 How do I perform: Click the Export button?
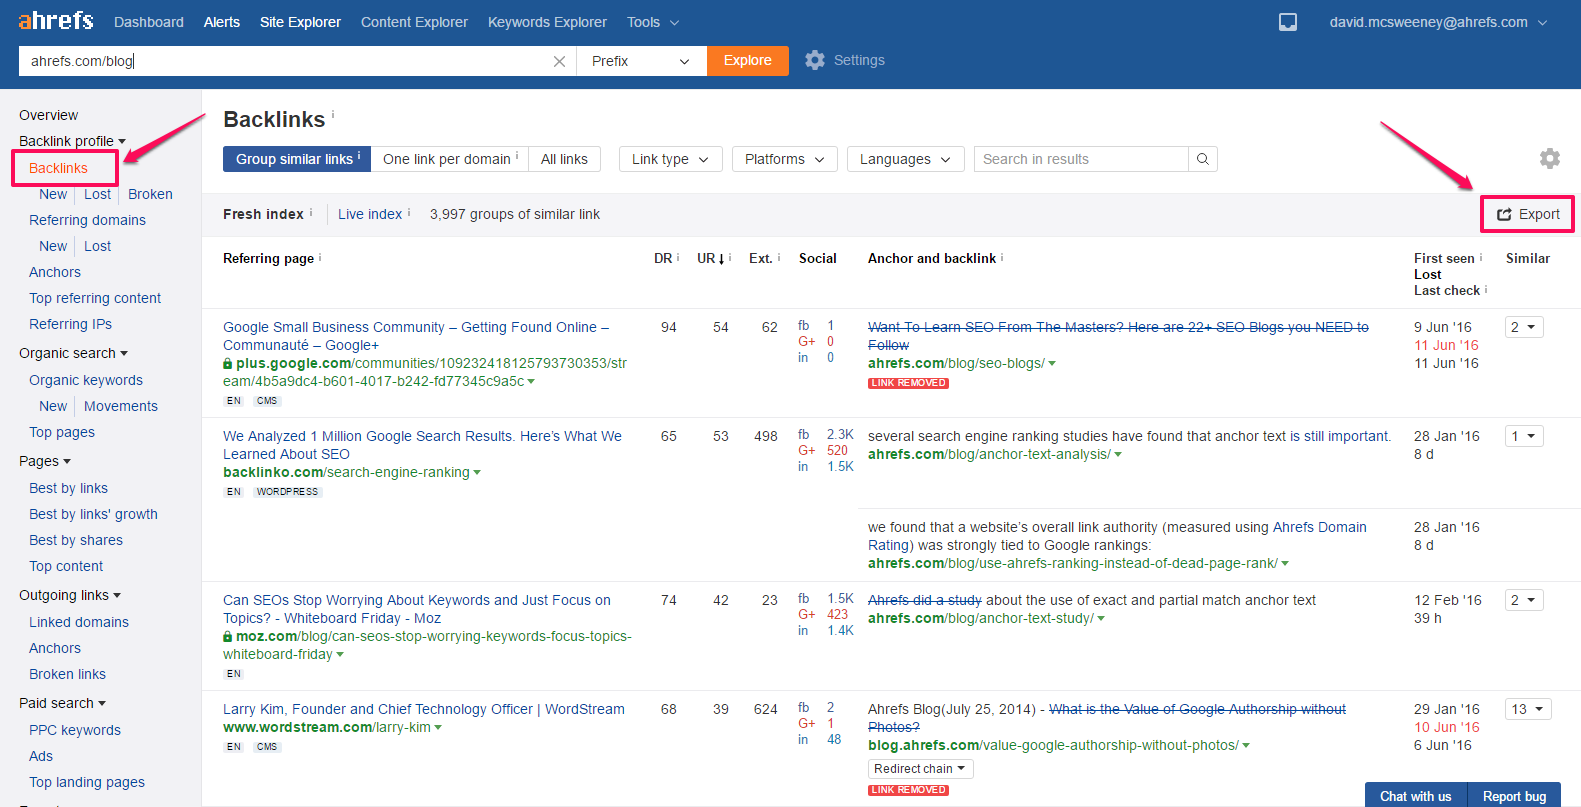pos(1528,214)
